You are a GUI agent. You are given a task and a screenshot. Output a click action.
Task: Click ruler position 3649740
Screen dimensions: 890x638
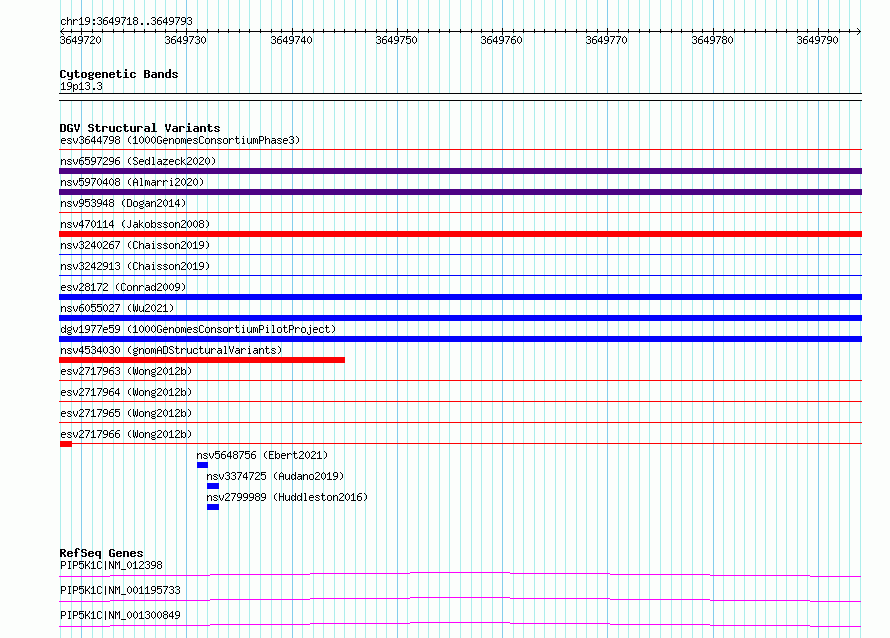(291, 40)
